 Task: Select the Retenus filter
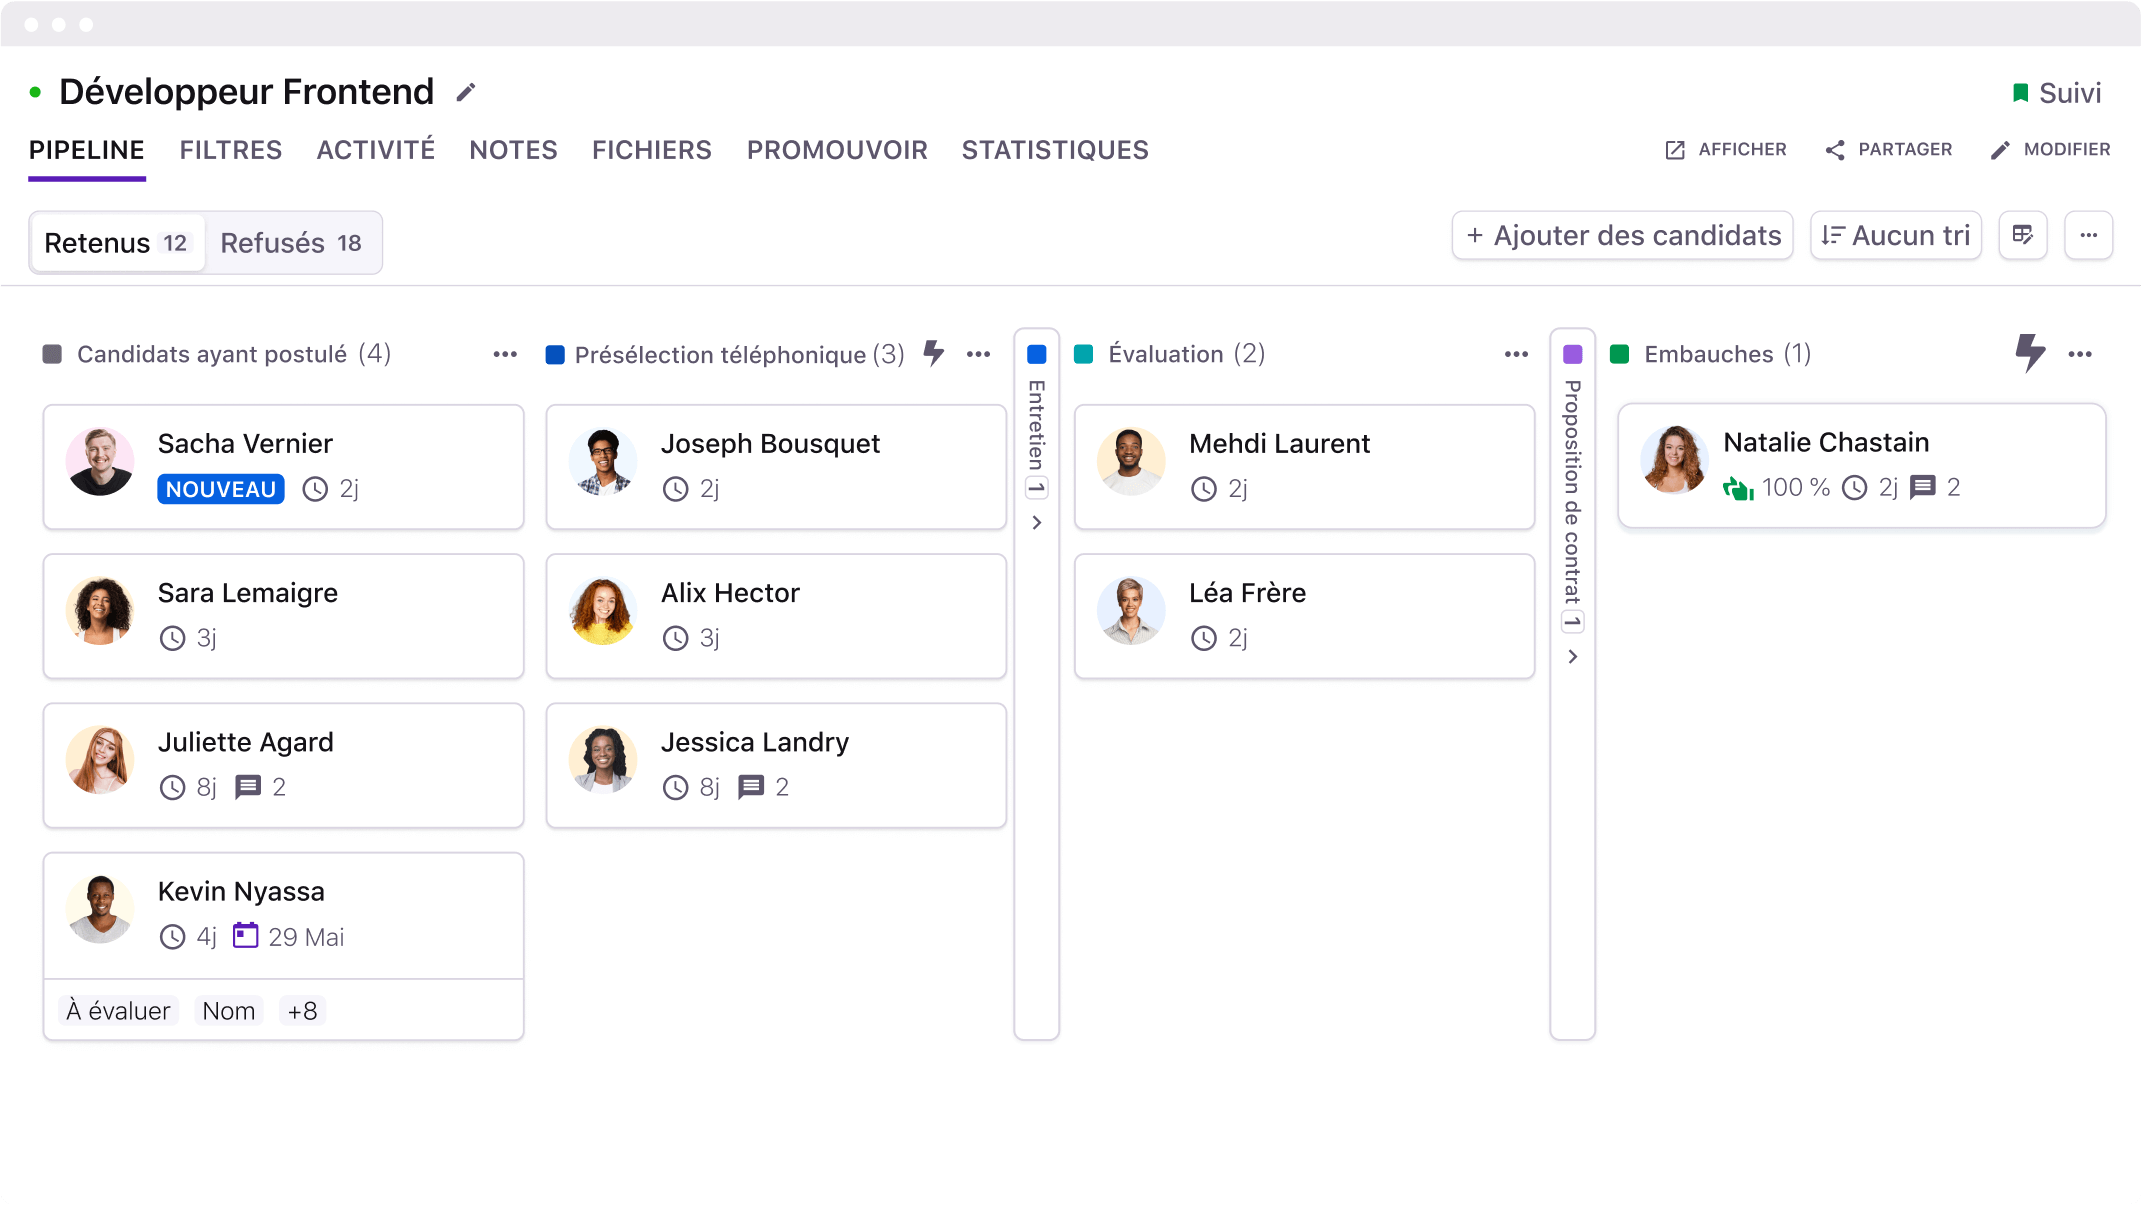(x=116, y=242)
